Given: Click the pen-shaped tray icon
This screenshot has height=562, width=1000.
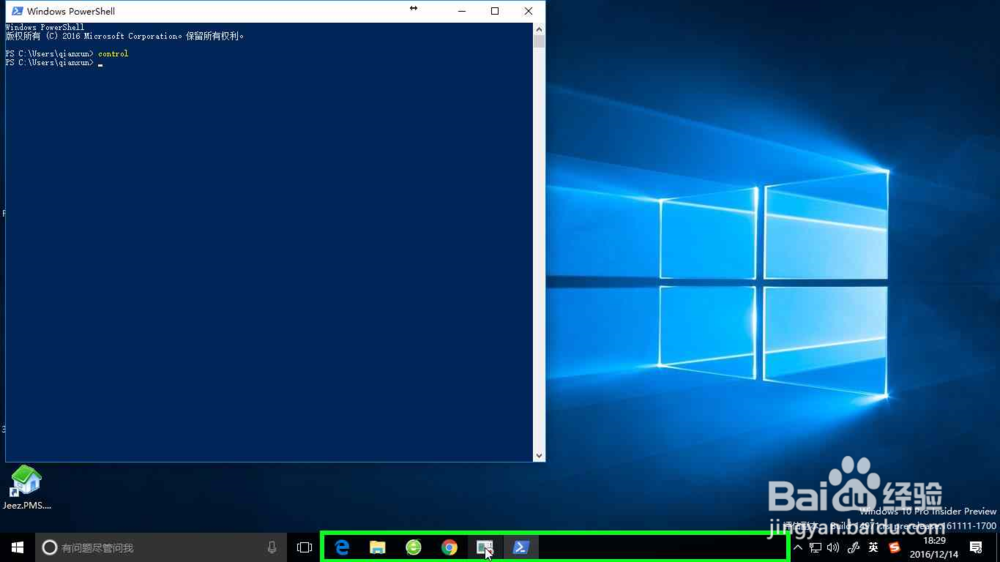Looking at the screenshot, I should (853, 547).
